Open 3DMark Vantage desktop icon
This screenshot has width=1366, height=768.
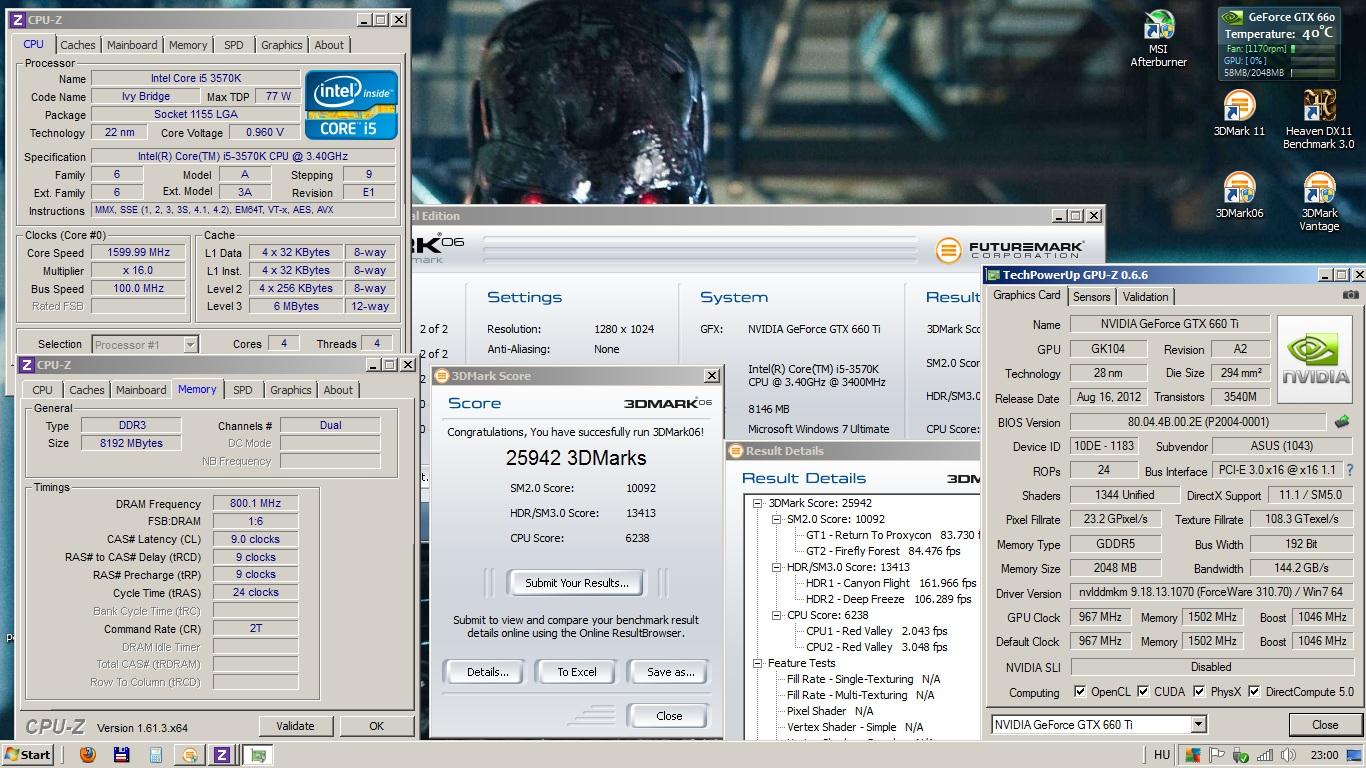tap(1319, 201)
